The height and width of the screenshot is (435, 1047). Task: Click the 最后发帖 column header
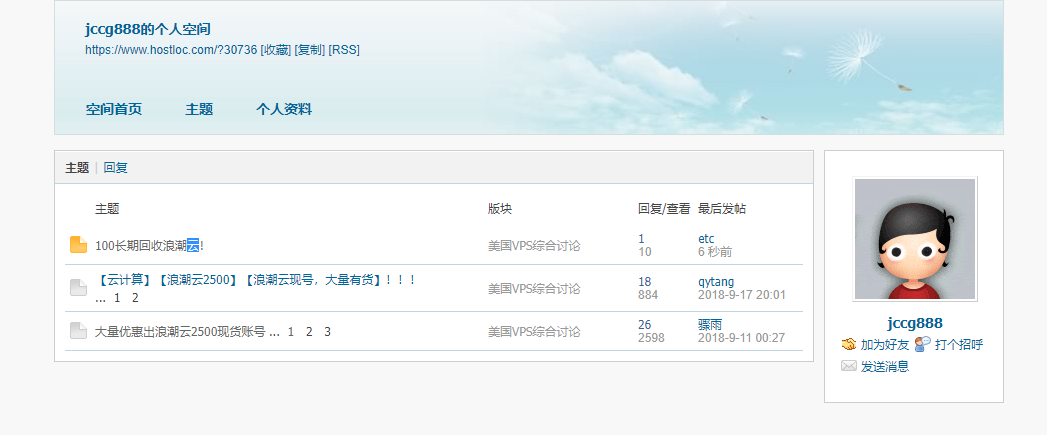coord(722,208)
